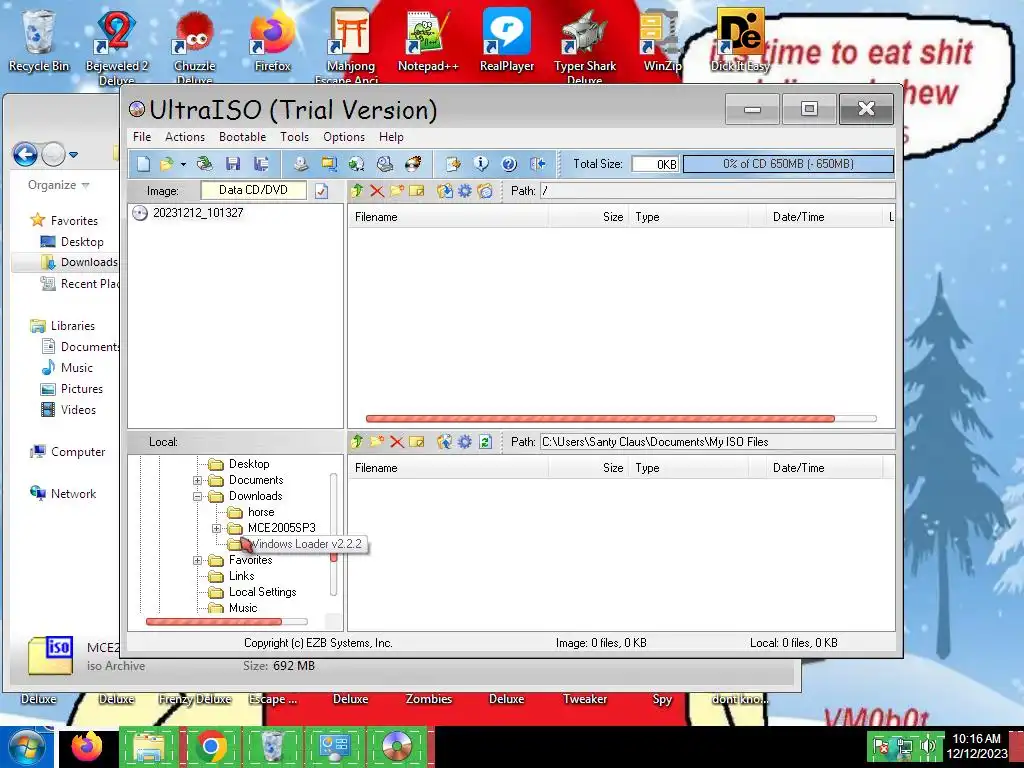Expand the Documents folder in Local tree
Screen dimensions: 1024x768
(x=197, y=481)
